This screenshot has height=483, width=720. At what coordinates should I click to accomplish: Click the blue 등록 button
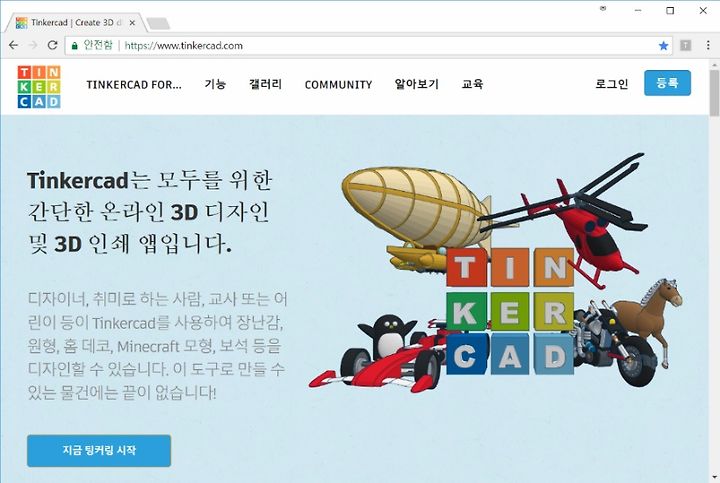click(x=667, y=83)
